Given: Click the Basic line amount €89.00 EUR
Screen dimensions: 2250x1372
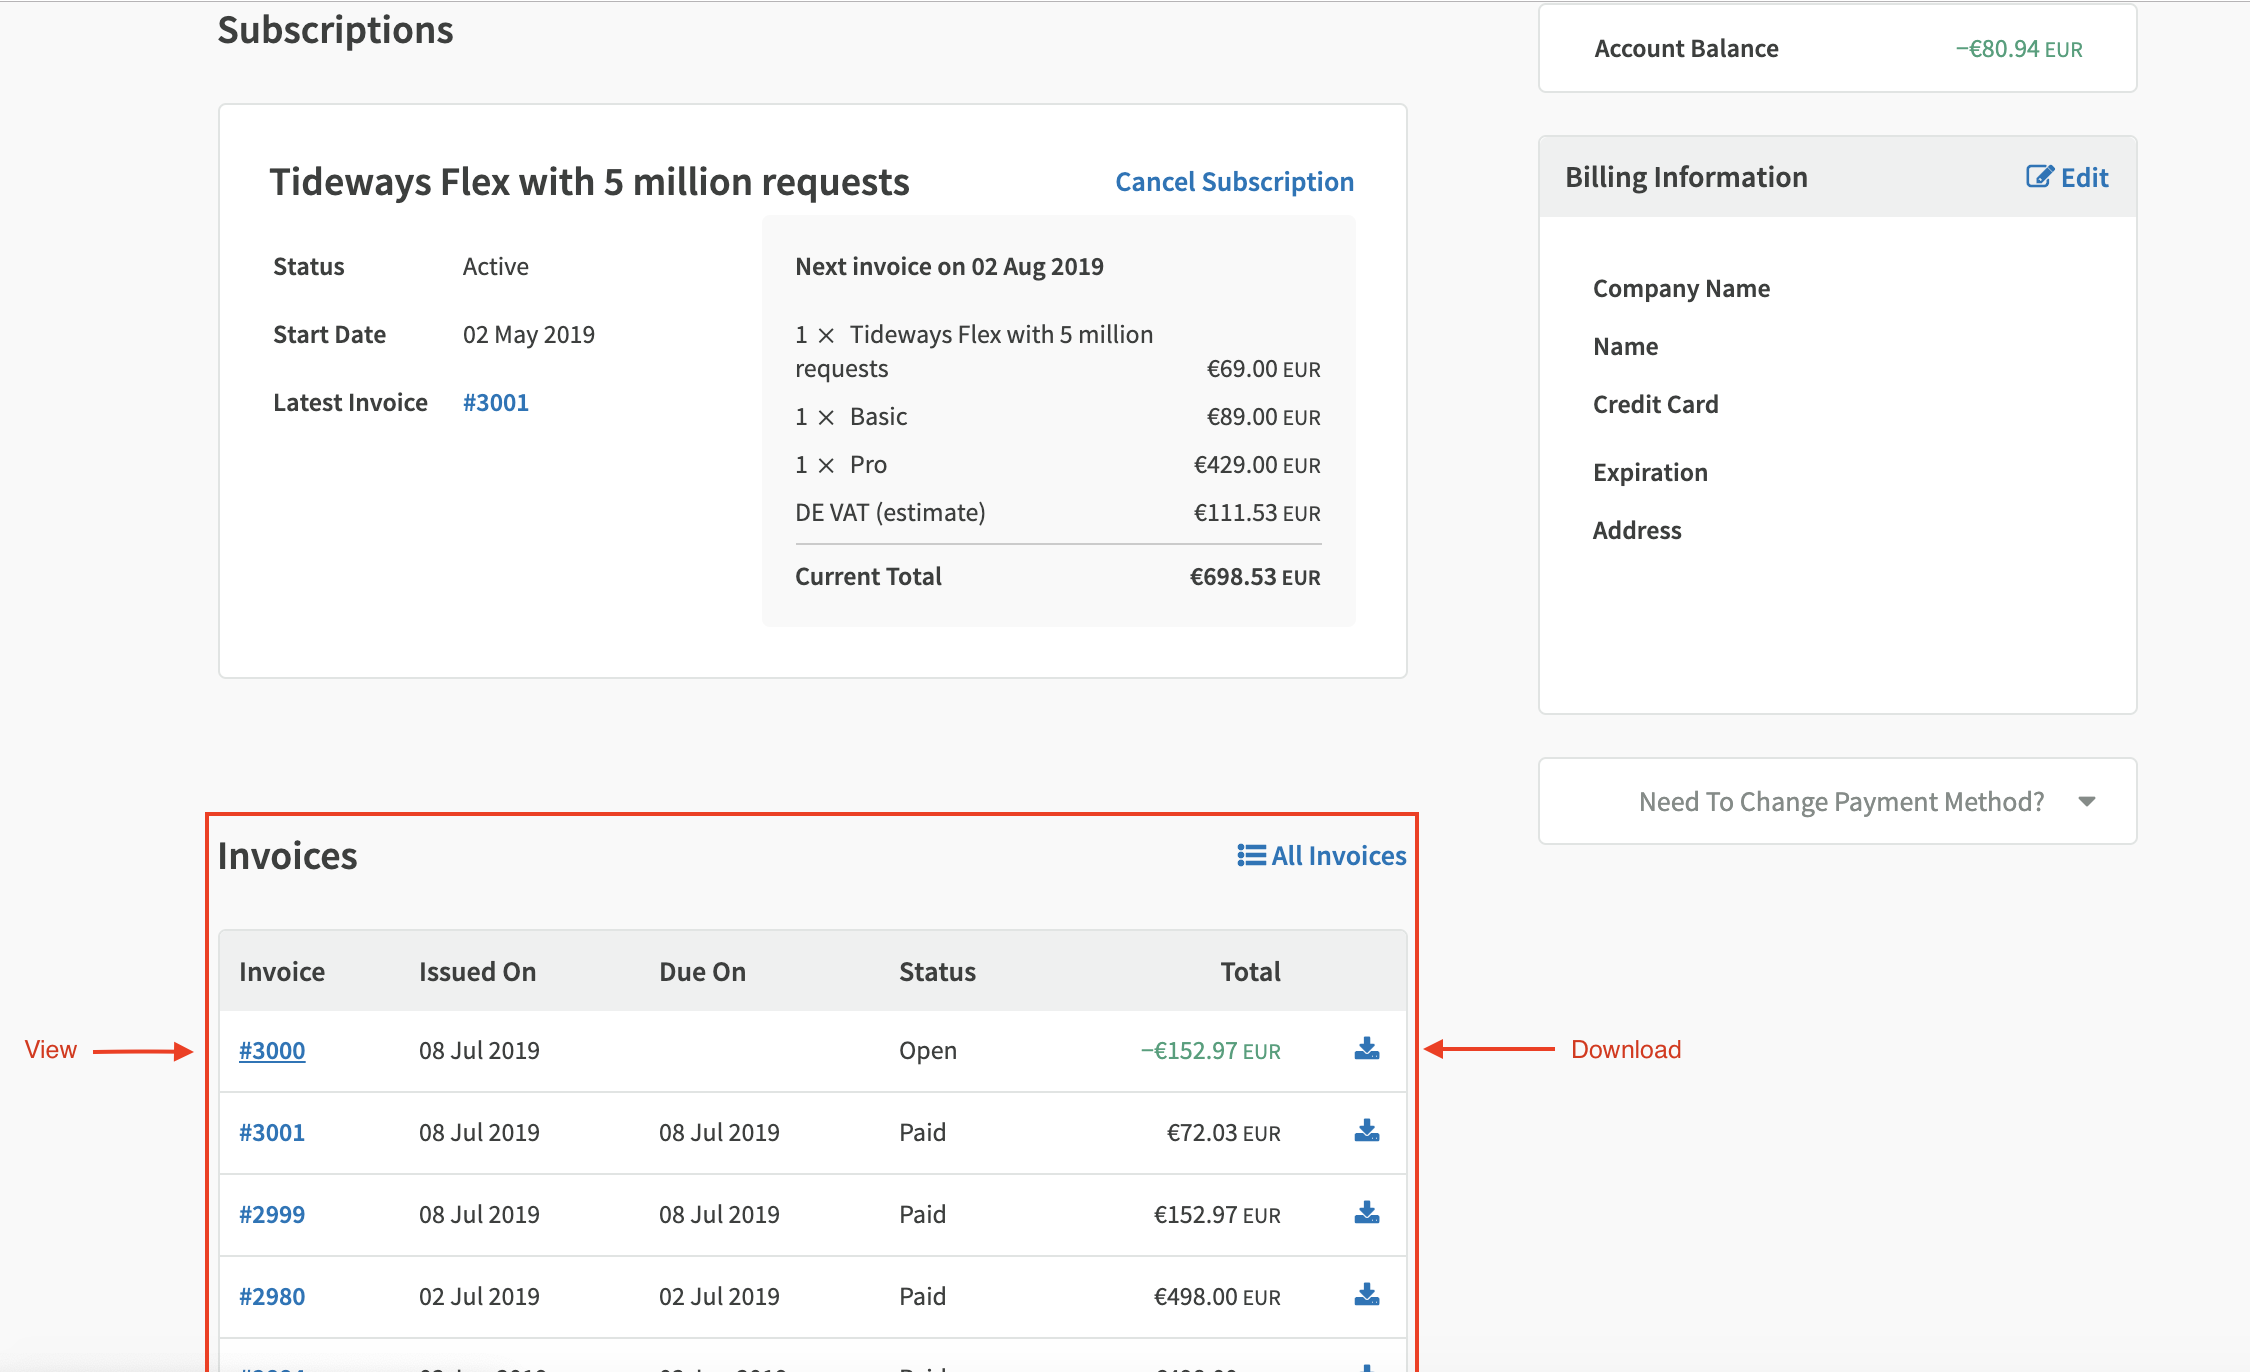Looking at the screenshot, I should [1264, 417].
